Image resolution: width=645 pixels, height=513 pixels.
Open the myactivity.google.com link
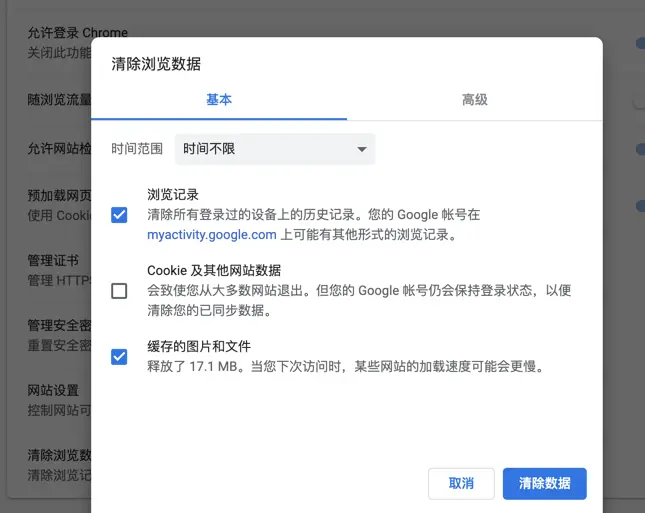coord(212,234)
